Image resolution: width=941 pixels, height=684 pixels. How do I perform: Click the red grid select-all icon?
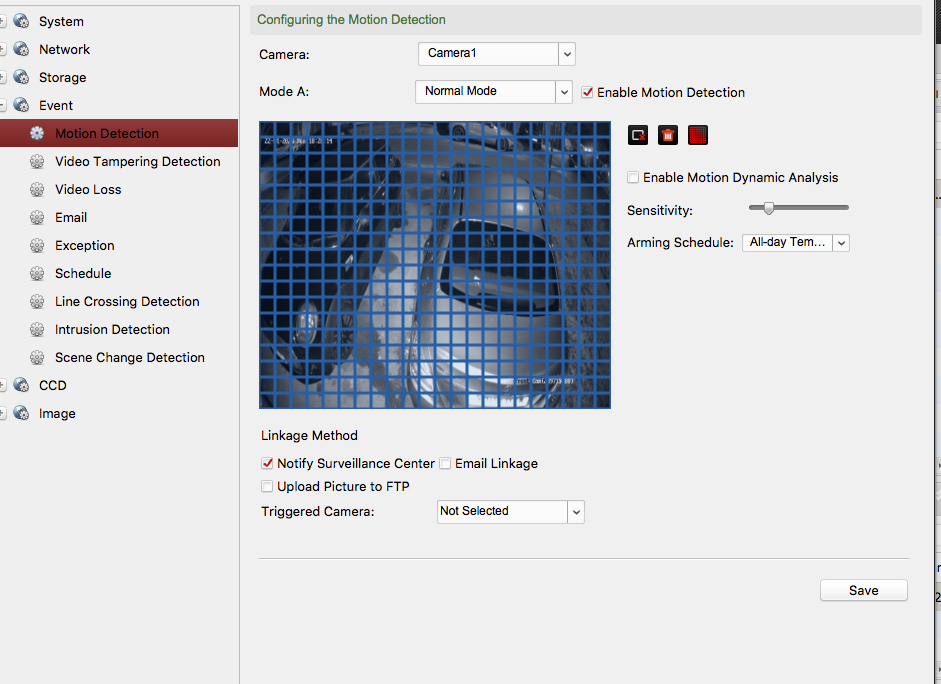[x=698, y=135]
